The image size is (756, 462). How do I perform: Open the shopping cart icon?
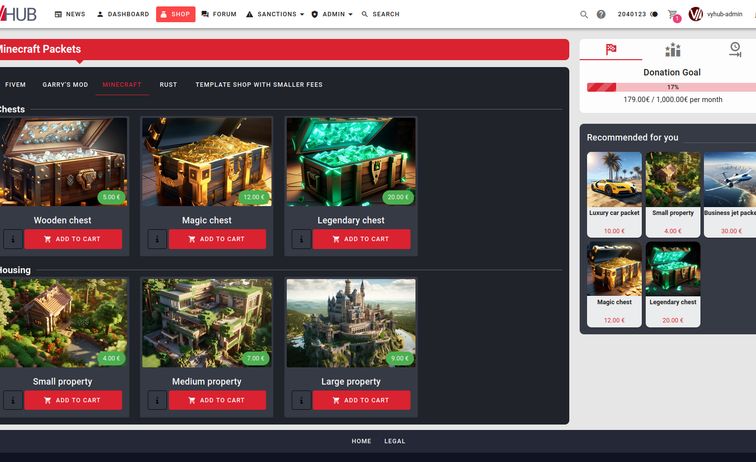click(x=673, y=14)
